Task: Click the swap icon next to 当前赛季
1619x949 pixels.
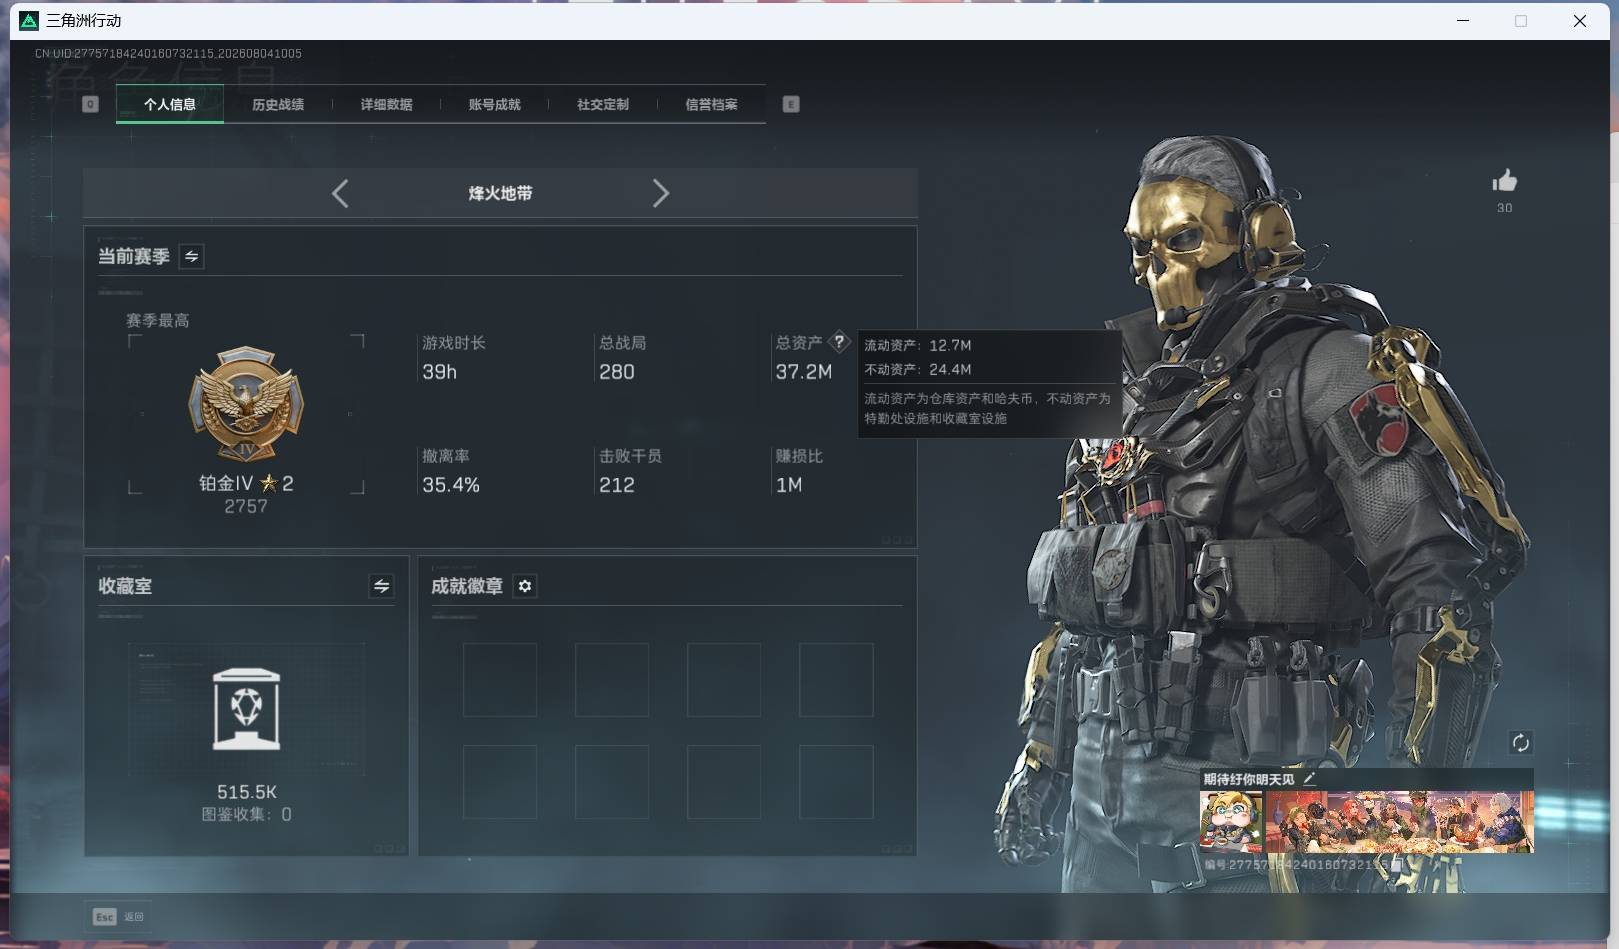Action: [x=191, y=257]
